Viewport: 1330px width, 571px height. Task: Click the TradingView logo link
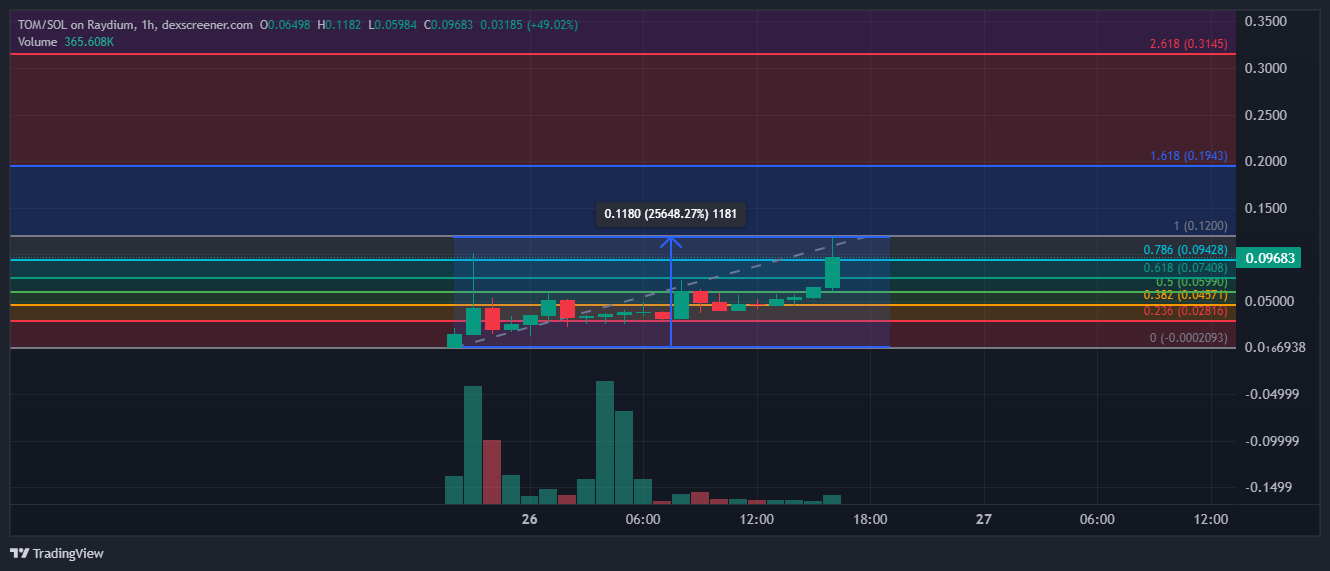(x=57, y=553)
